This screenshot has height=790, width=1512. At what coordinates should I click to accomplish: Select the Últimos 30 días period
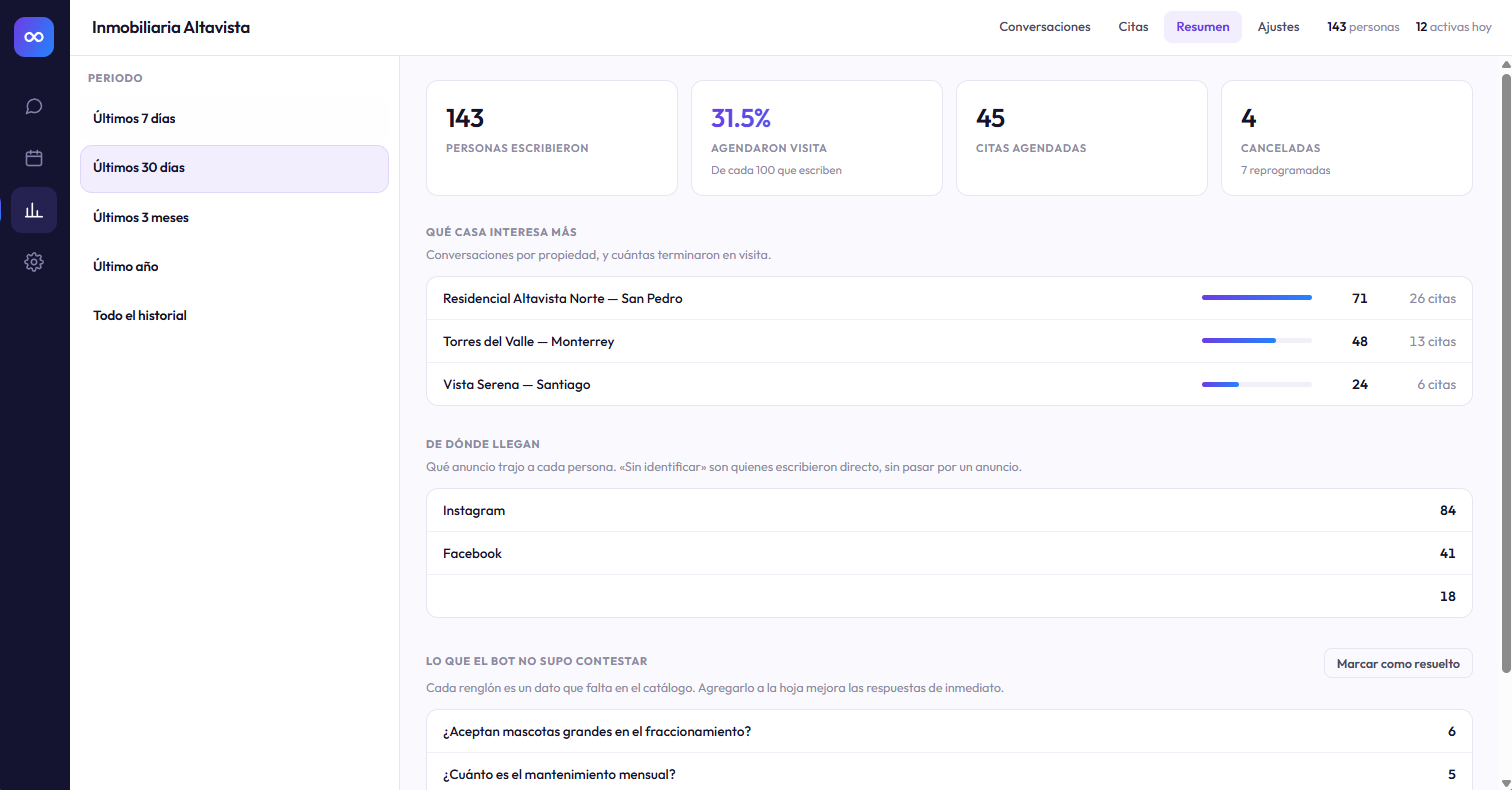coord(234,168)
